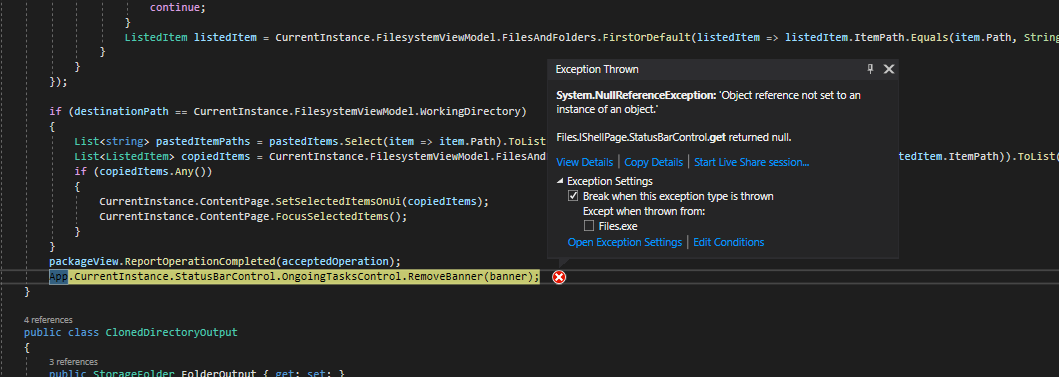The width and height of the screenshot is (1059, 377).
Task: Click 'public StorageFolder FolderOutput' property
Action: point(197,373)
